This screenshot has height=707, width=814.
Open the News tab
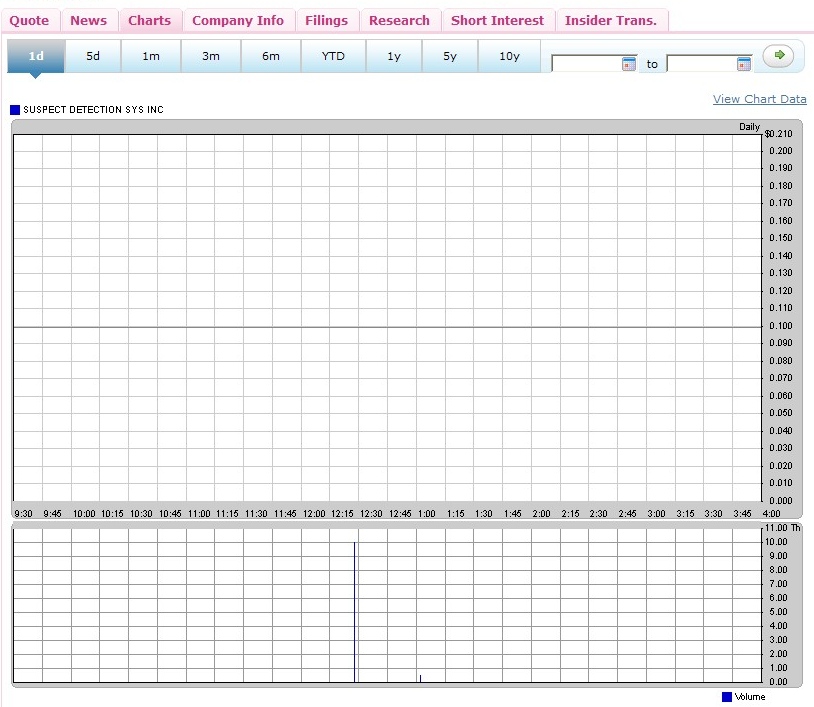tap(89, 21)
